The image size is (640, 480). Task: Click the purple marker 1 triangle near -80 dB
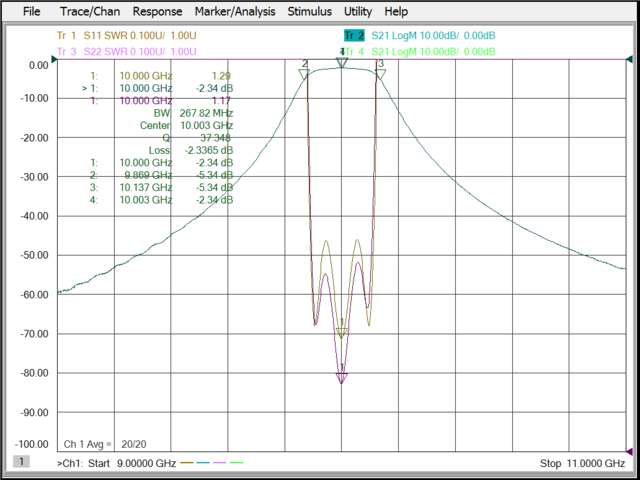click(x=342, y=378)
